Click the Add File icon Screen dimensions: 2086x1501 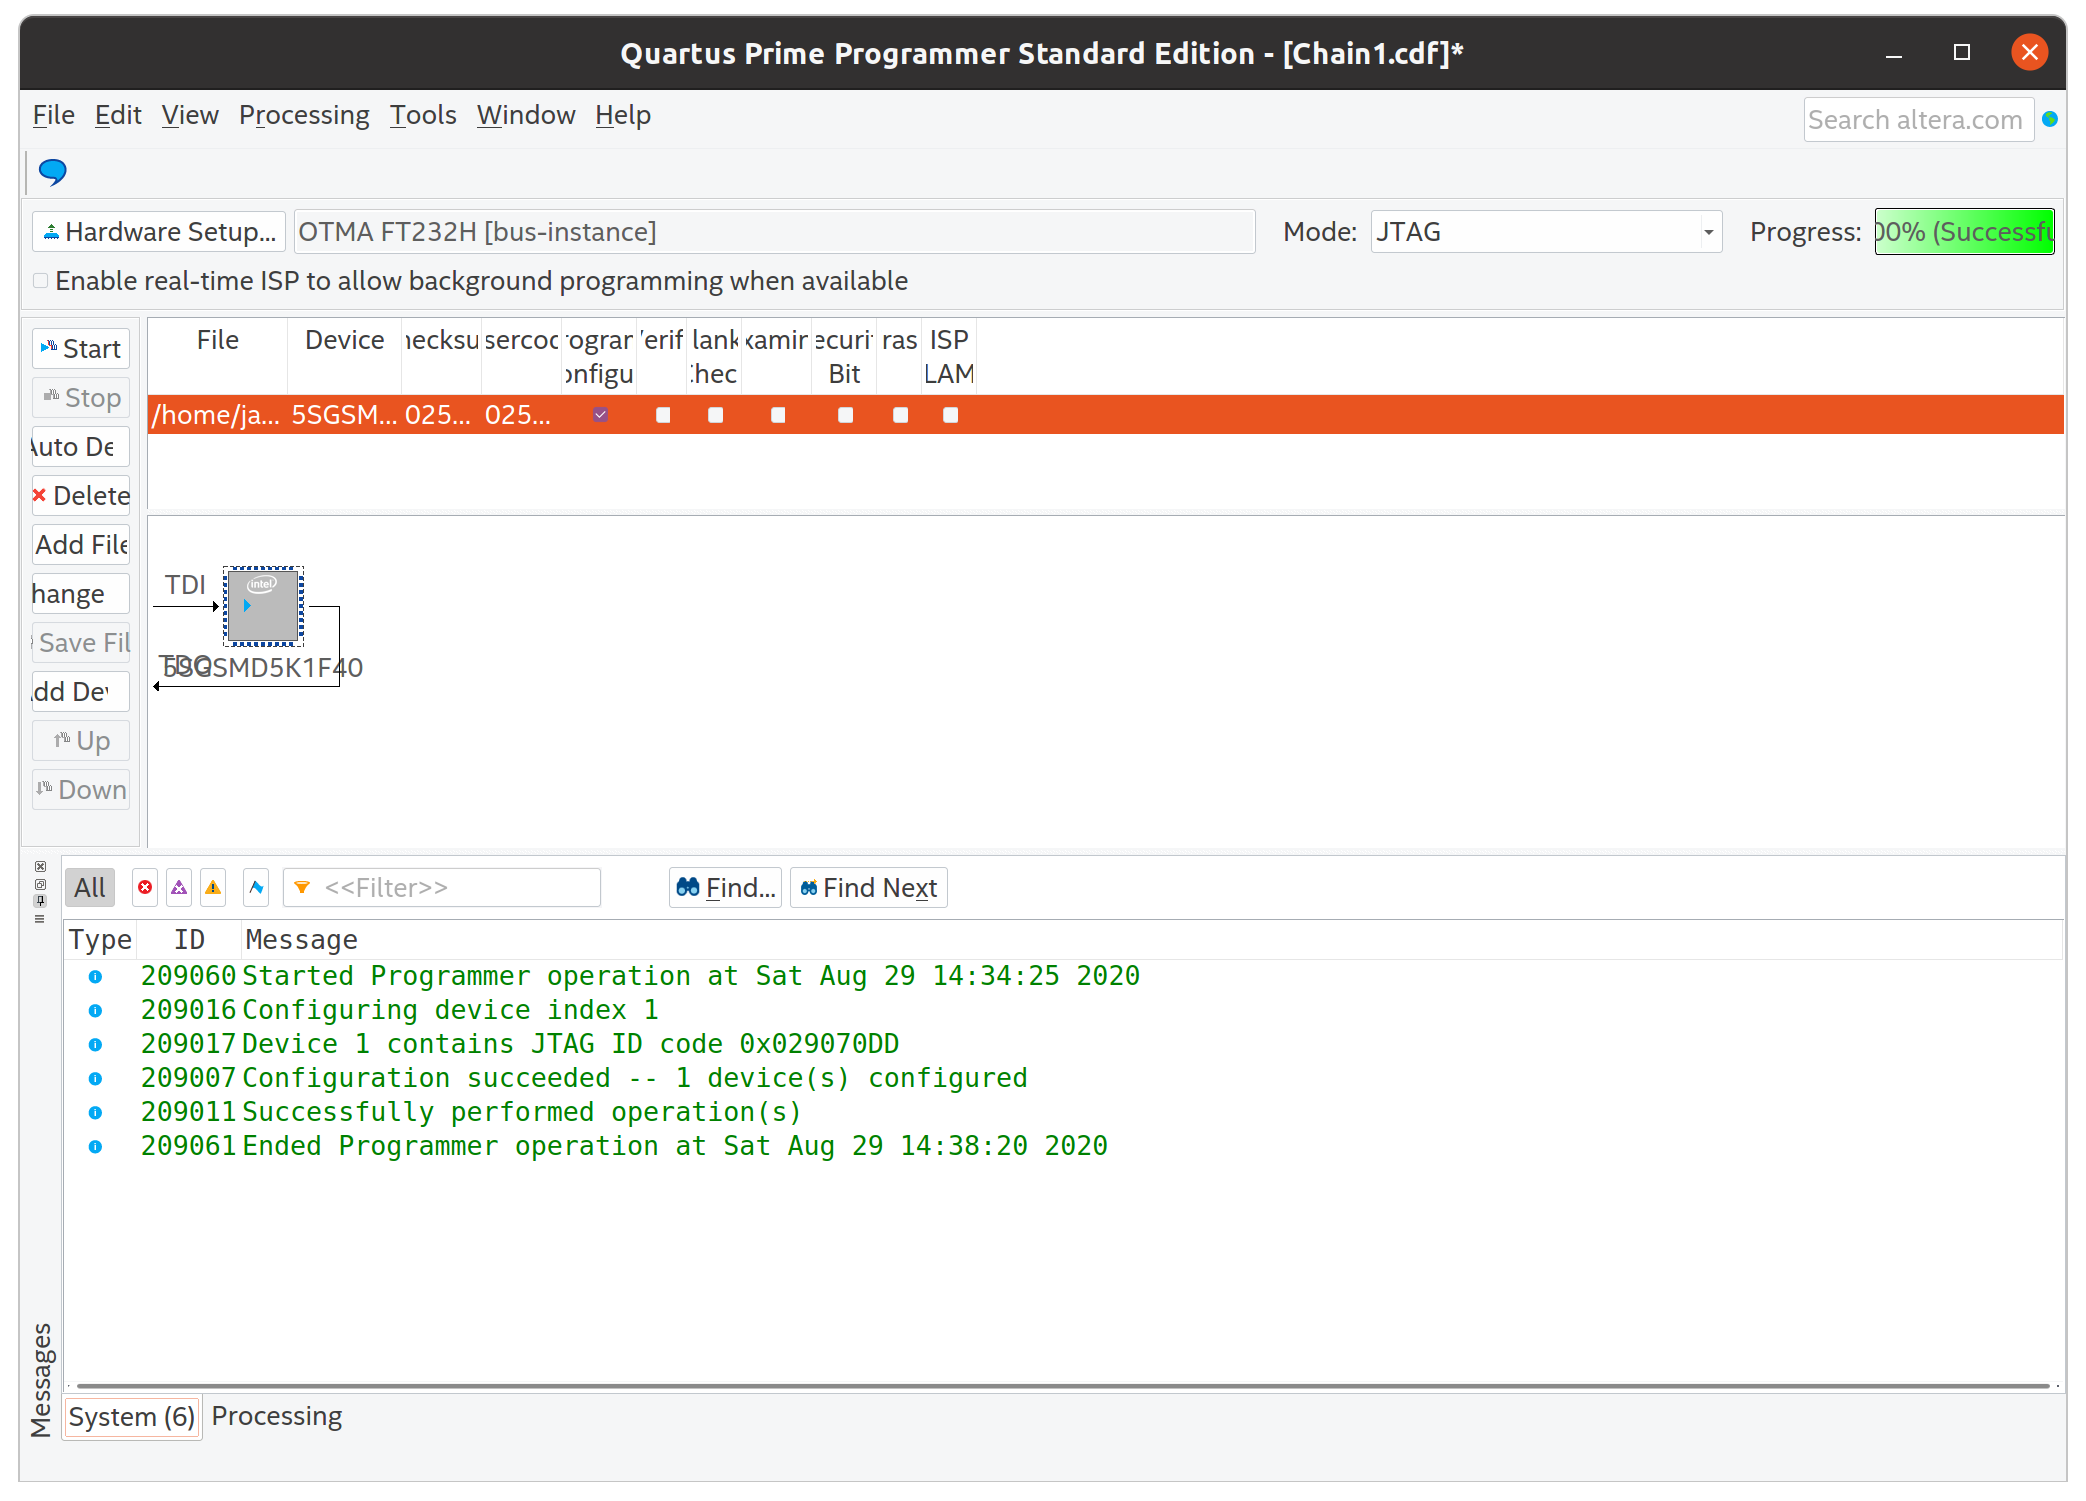[81, 542]
